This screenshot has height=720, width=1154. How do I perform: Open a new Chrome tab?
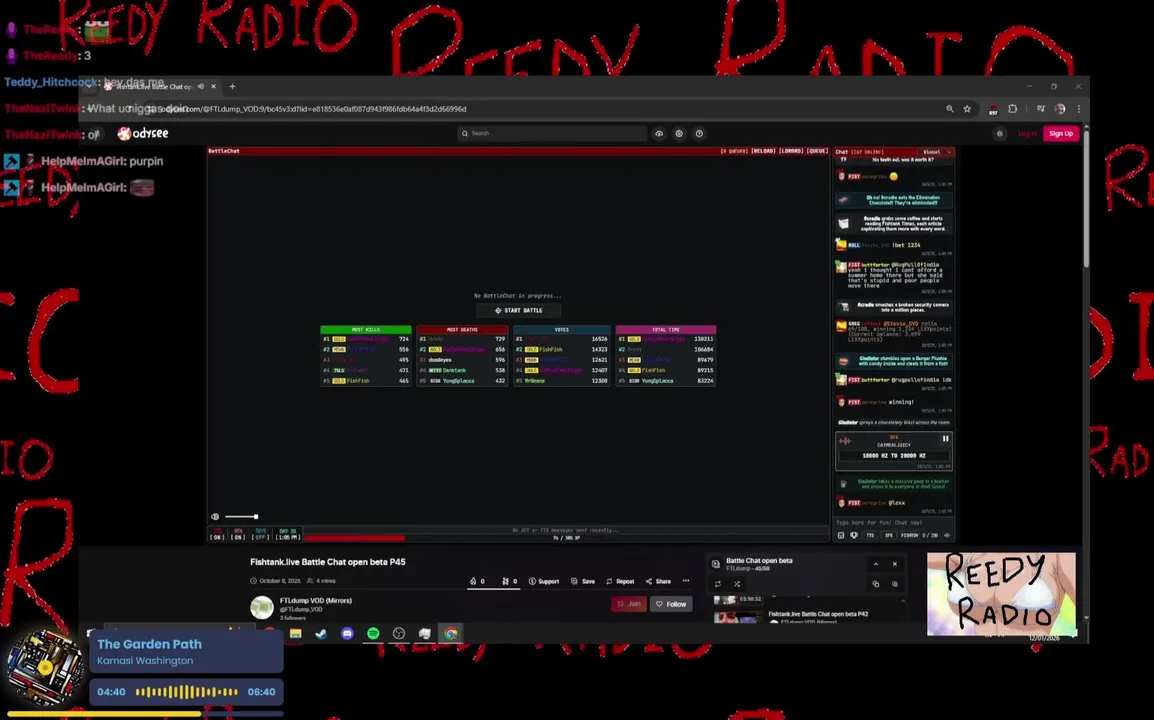tap(233, 86)
